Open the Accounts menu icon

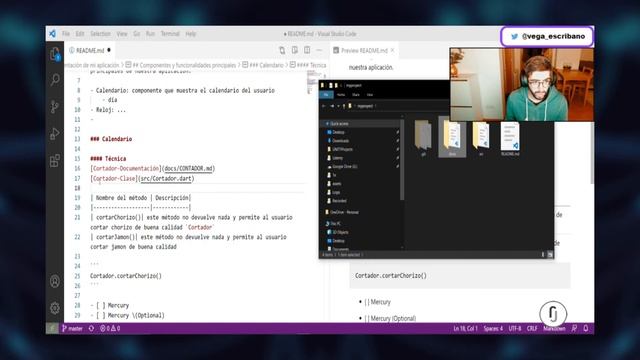point(55,281)
